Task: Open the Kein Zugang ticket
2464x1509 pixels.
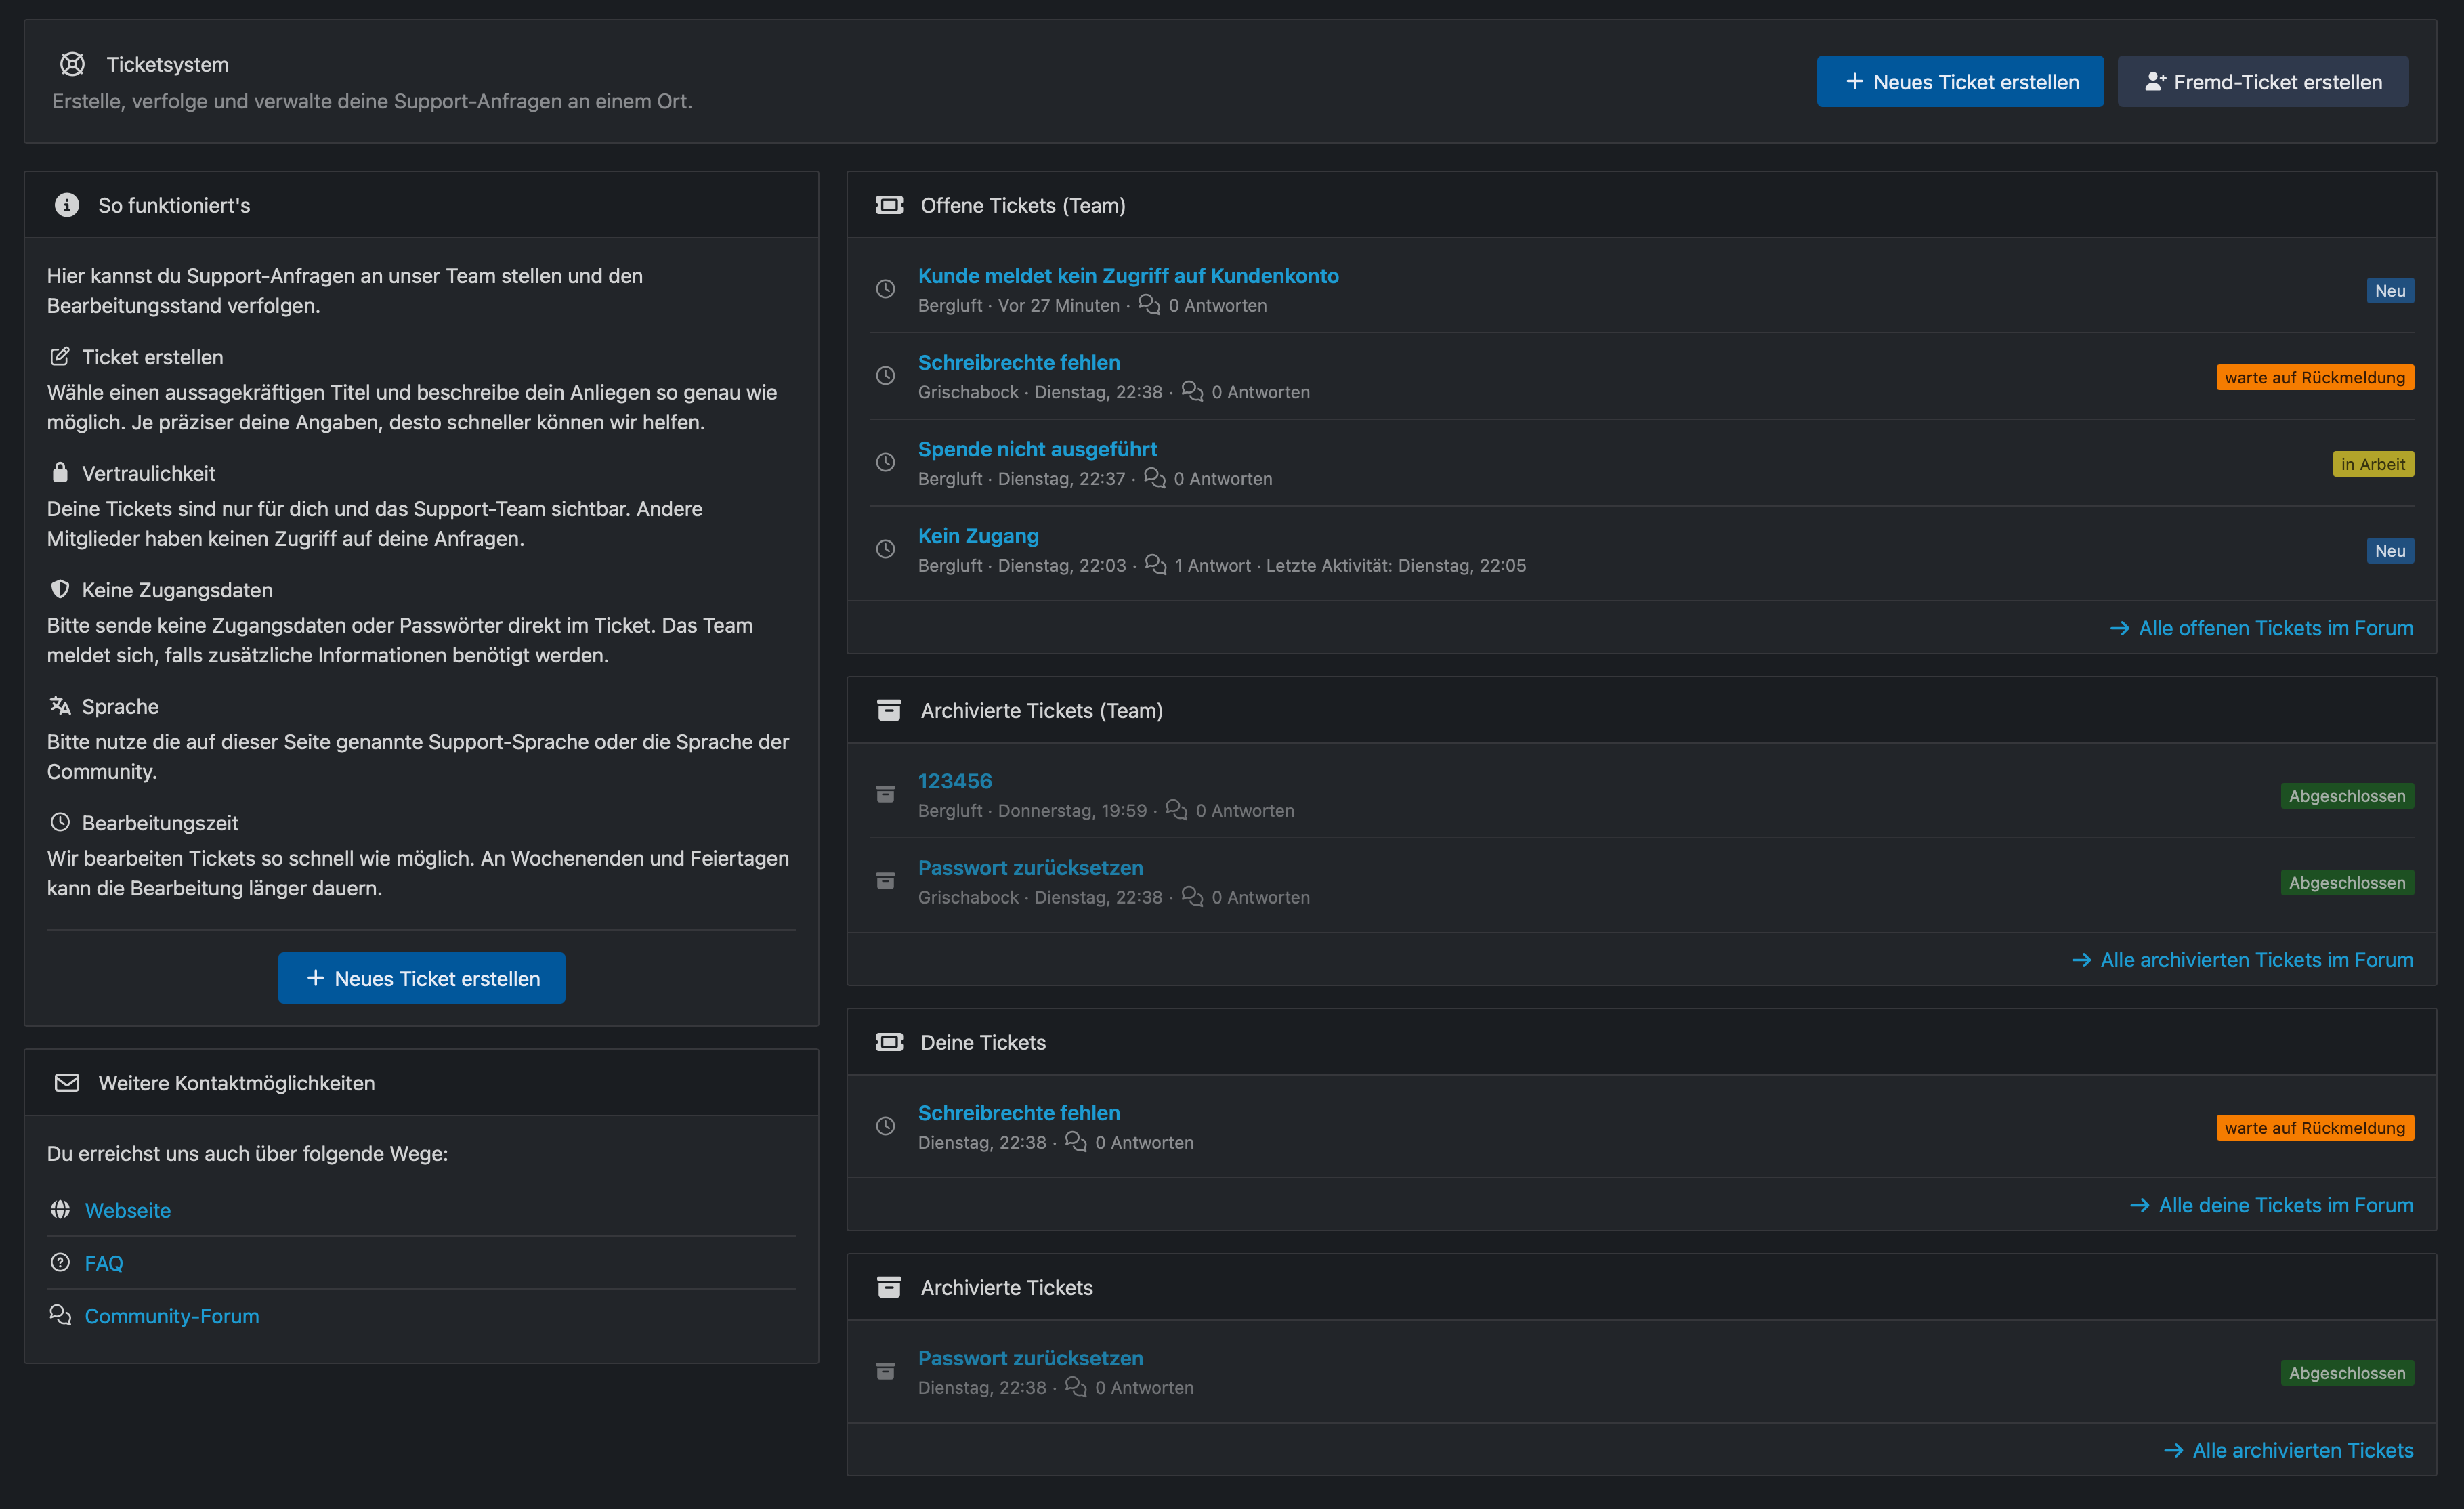Action: 978,536
